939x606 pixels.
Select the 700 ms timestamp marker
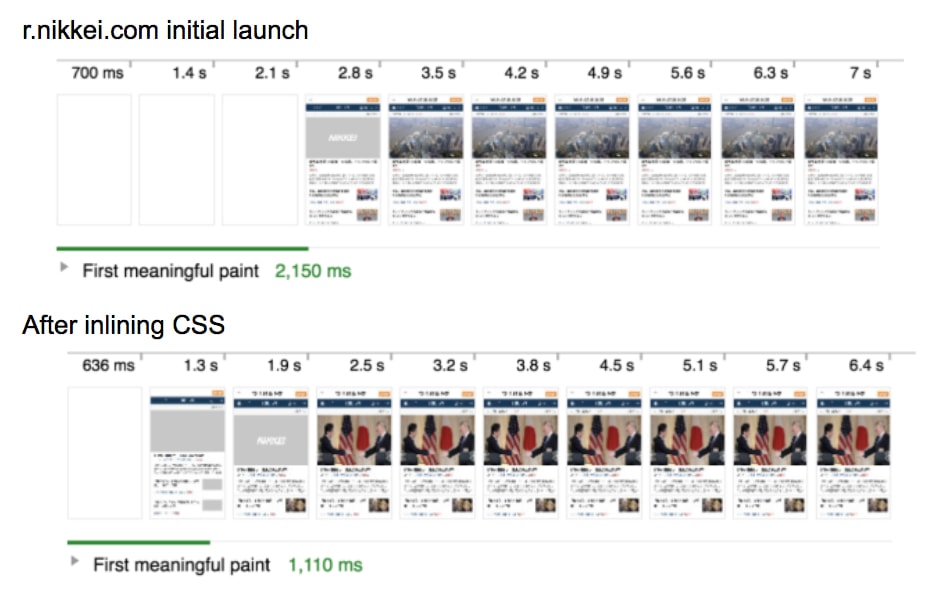[95, 72]
